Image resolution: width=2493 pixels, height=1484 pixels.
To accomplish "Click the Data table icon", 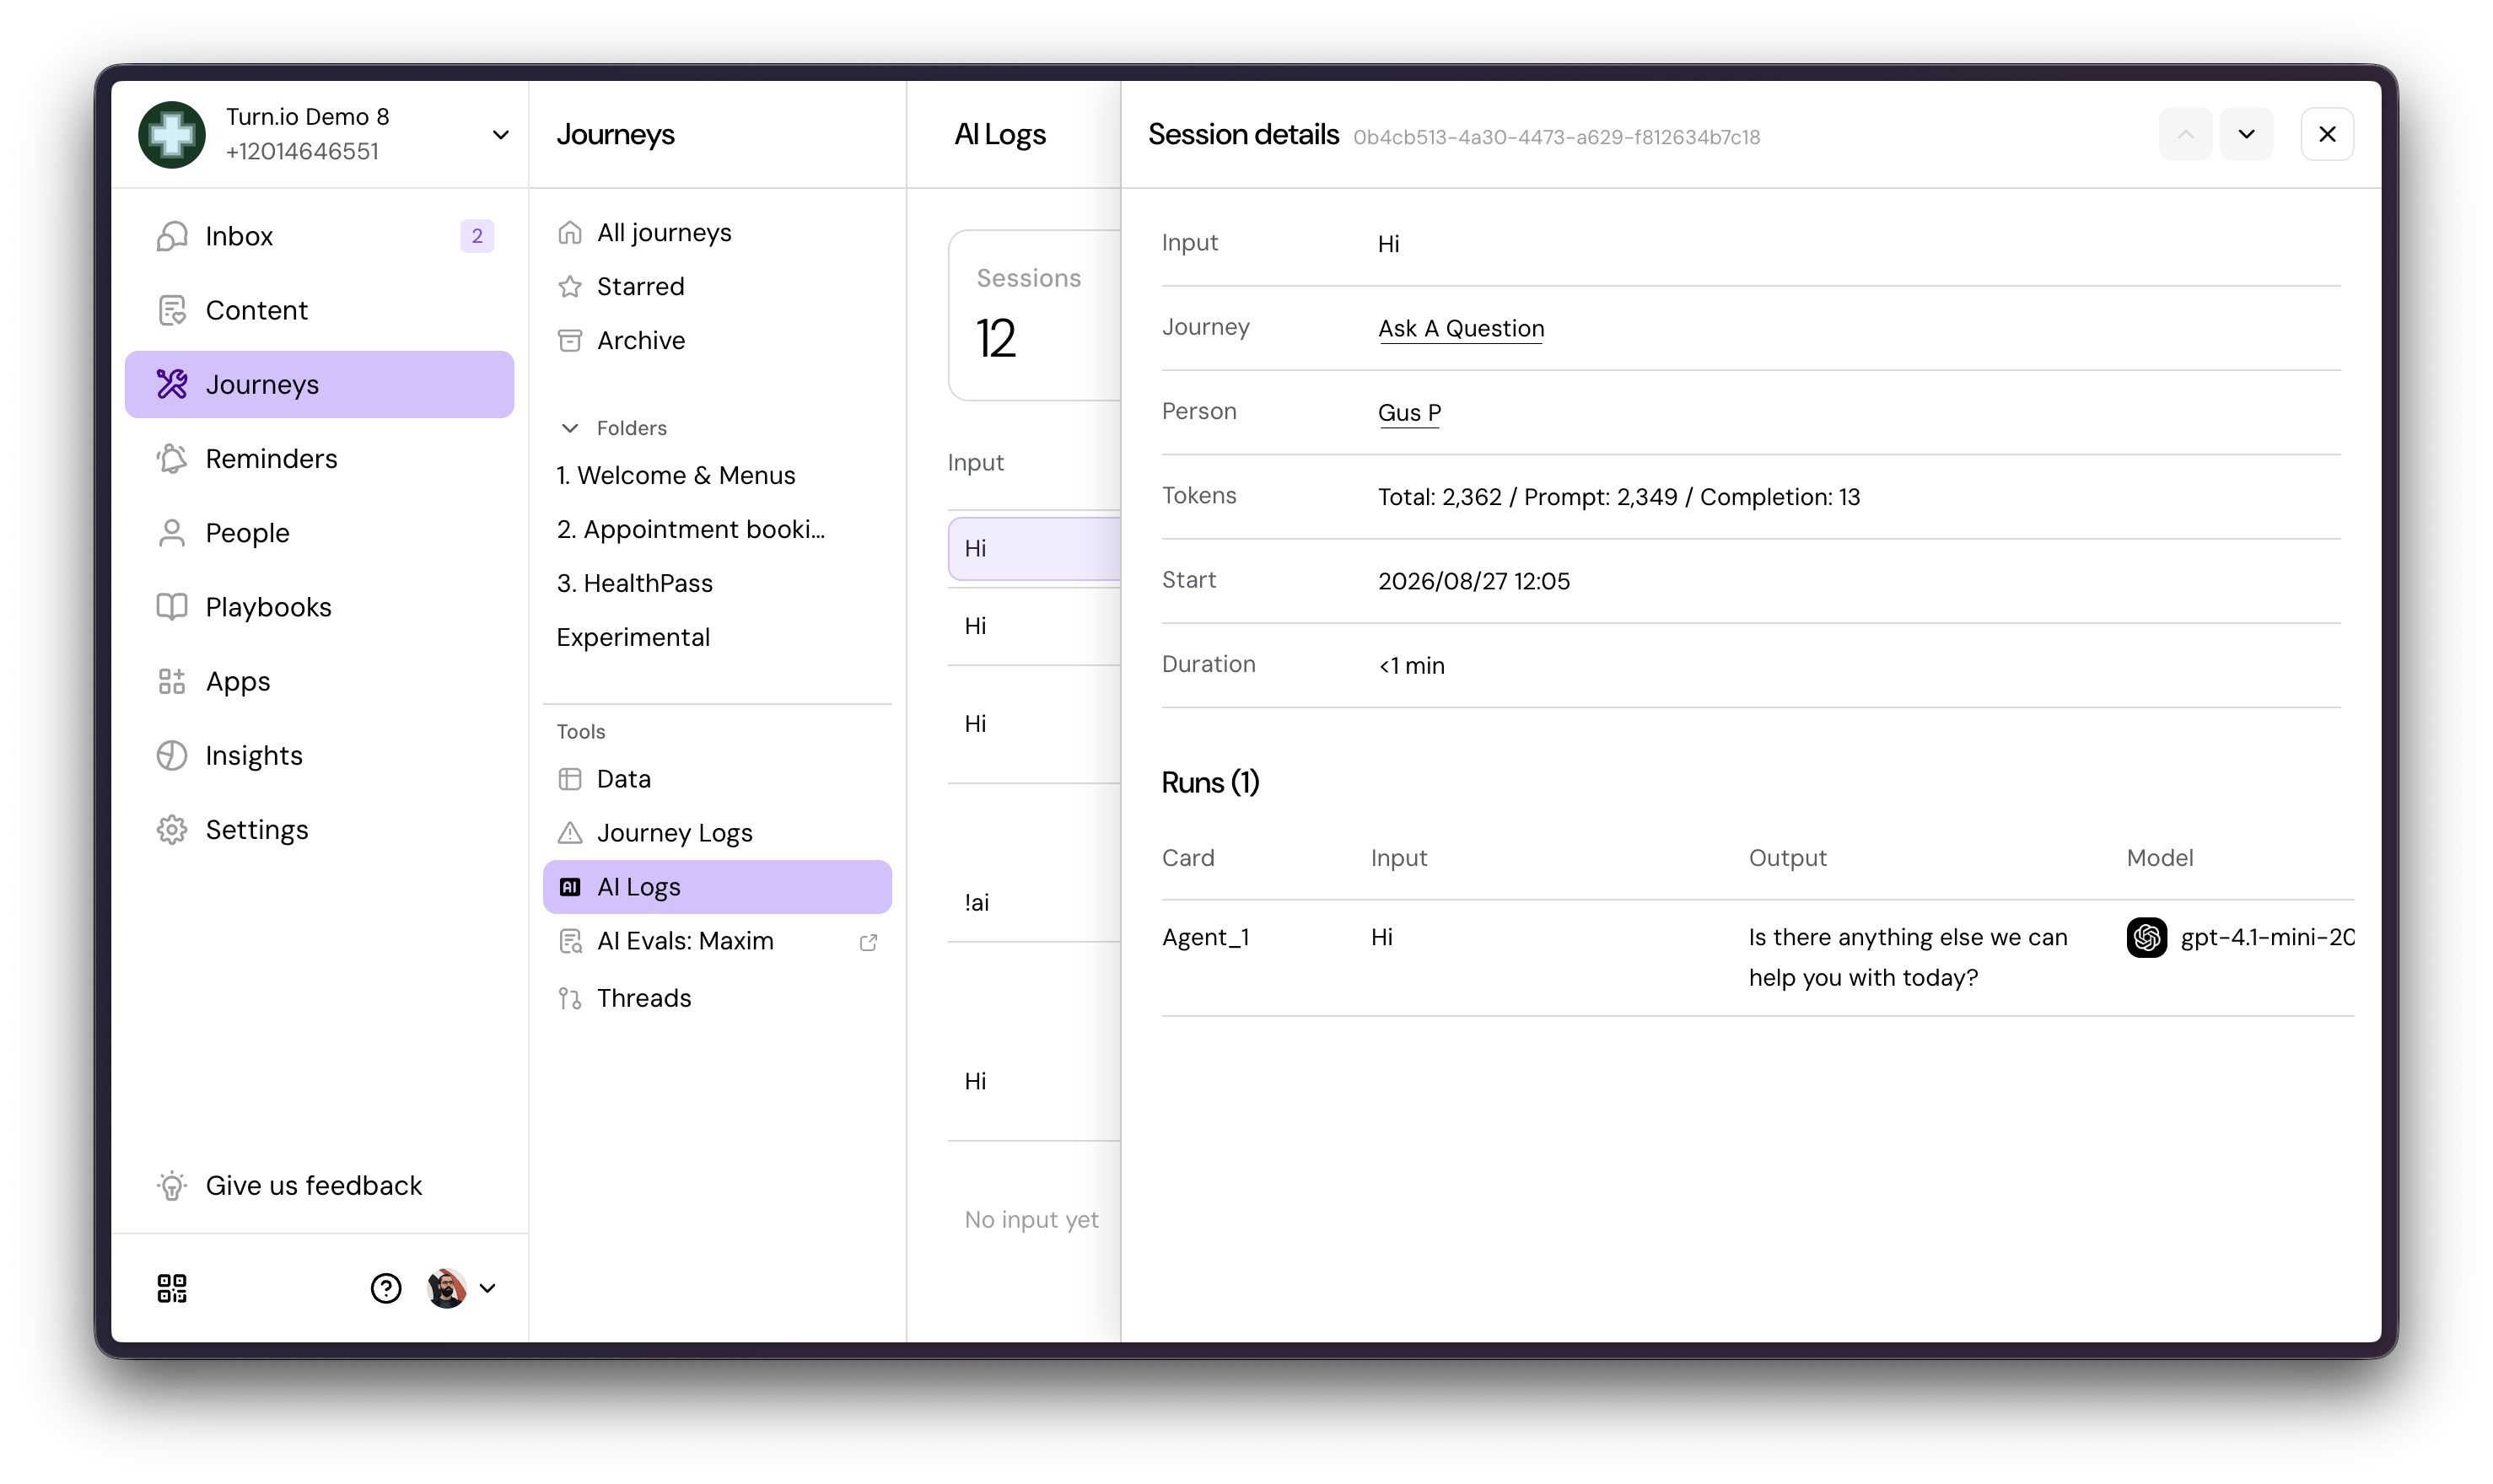I will 570,779.
